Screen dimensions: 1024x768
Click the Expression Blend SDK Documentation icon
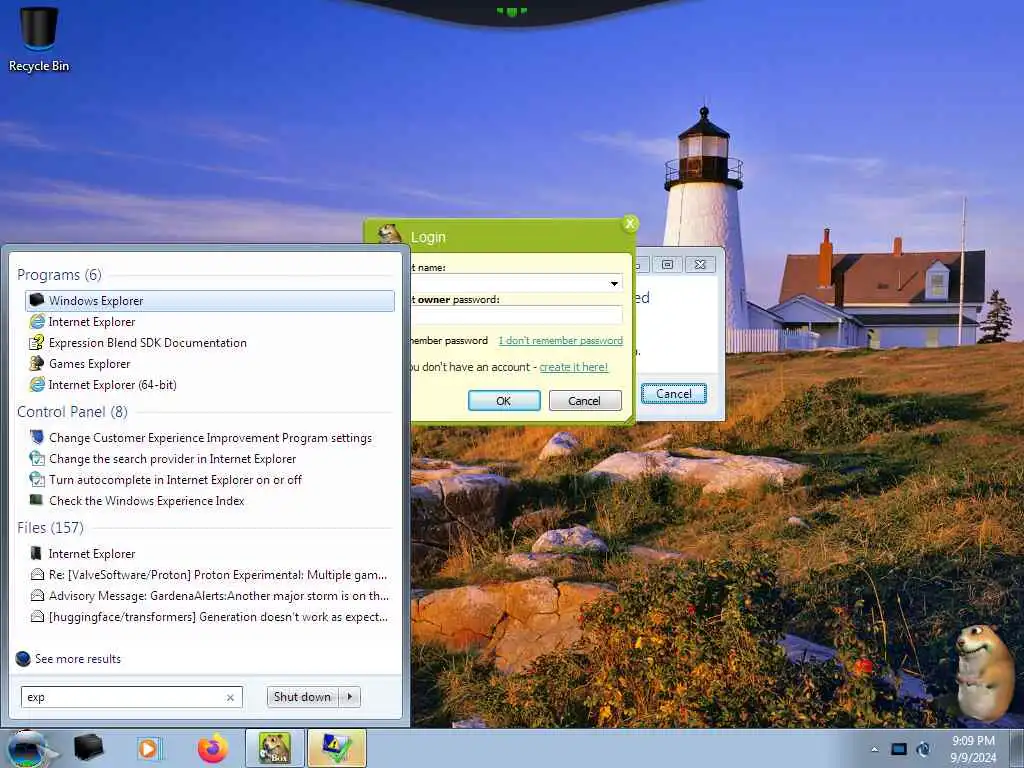[37, 342]
